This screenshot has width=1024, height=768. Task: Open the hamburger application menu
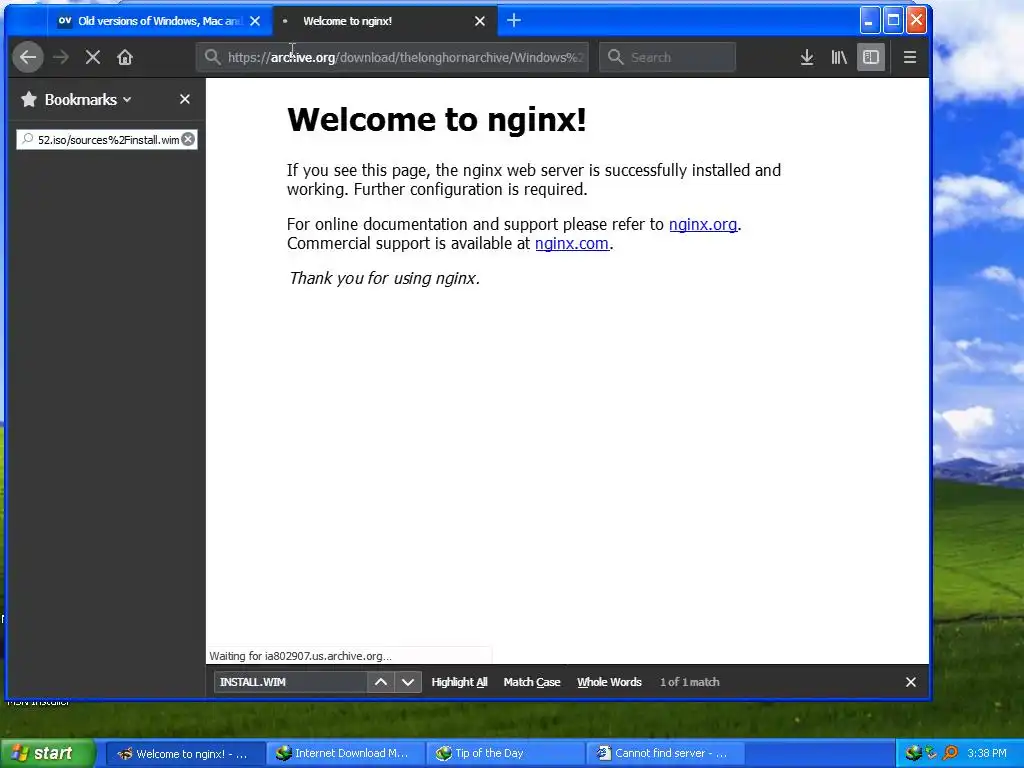click(x=910, y=57)
